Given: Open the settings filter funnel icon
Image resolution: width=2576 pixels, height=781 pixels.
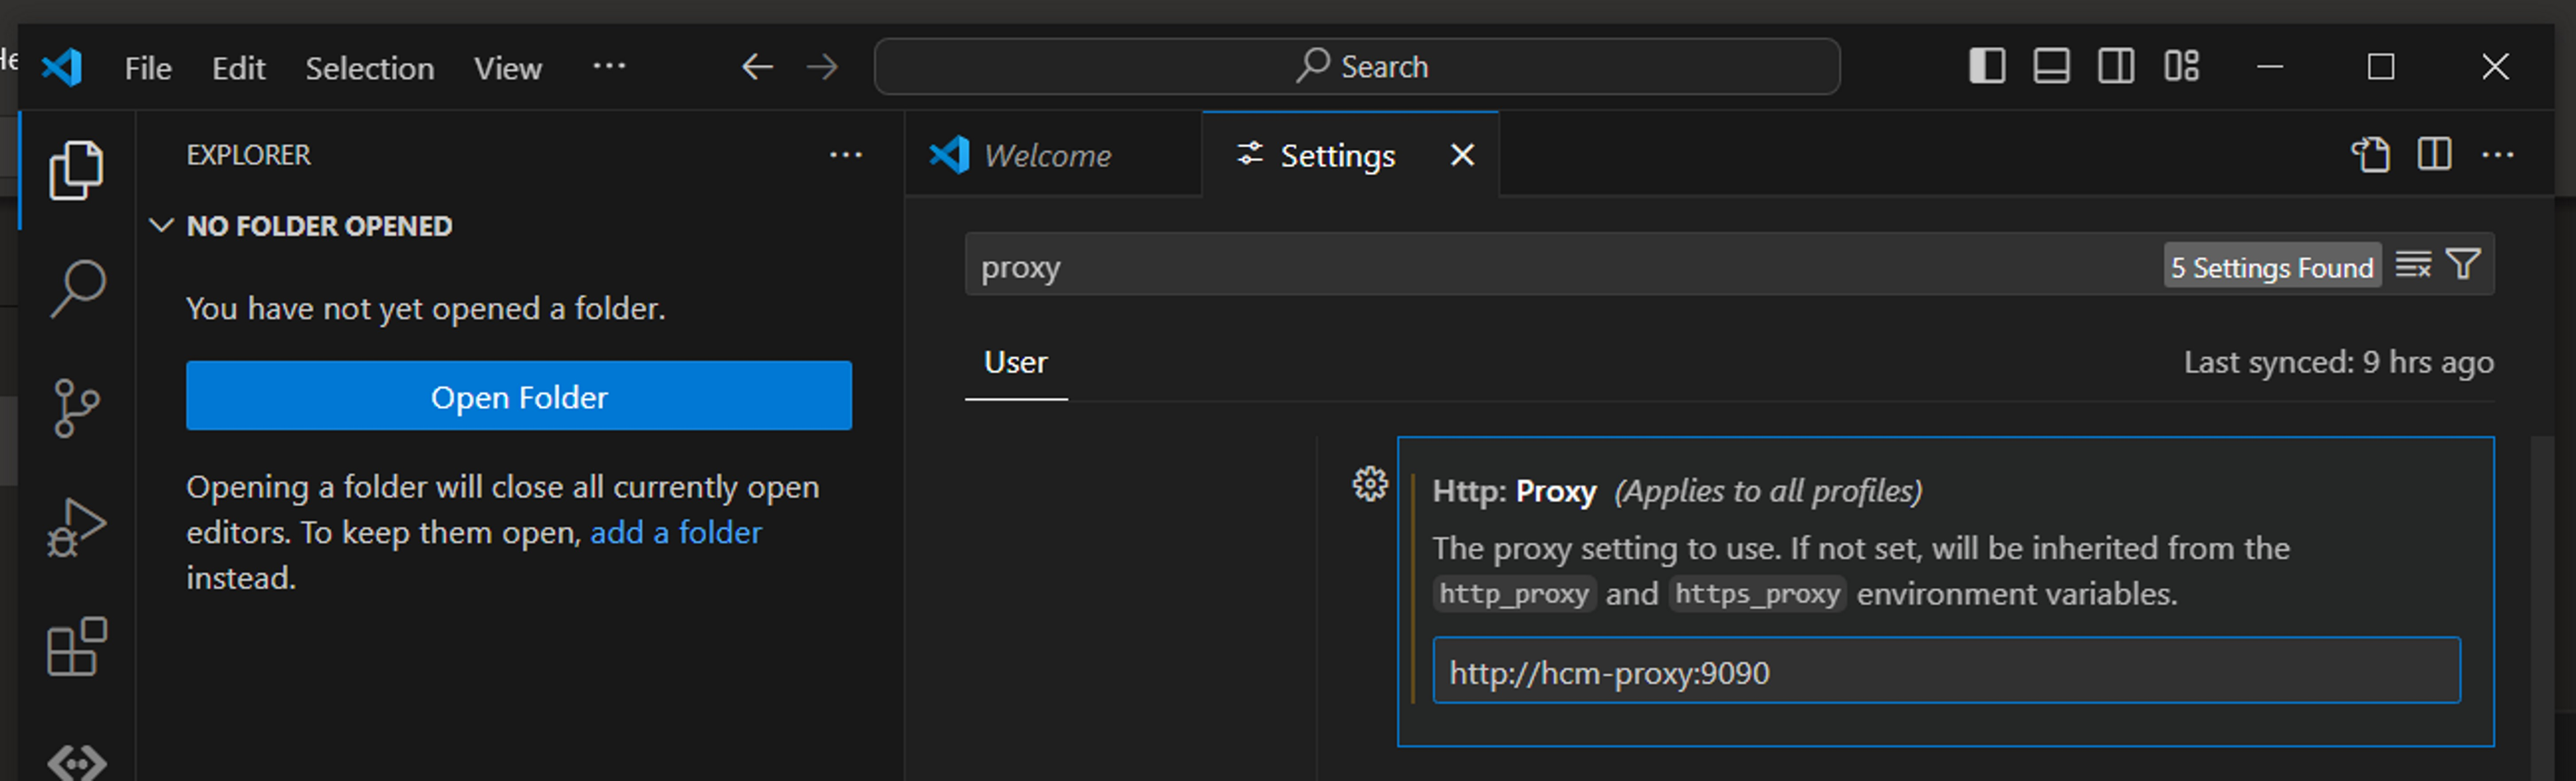Looking at the screenshot, I should pyautogui.click(x=2463, y=265).
